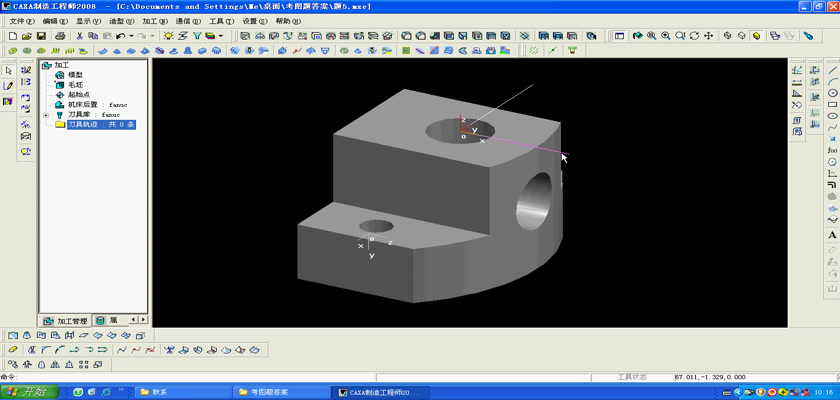Switch to the 属性 tab beside 加工管理
This screenshot has height=400, width=840.
point(109,321)
